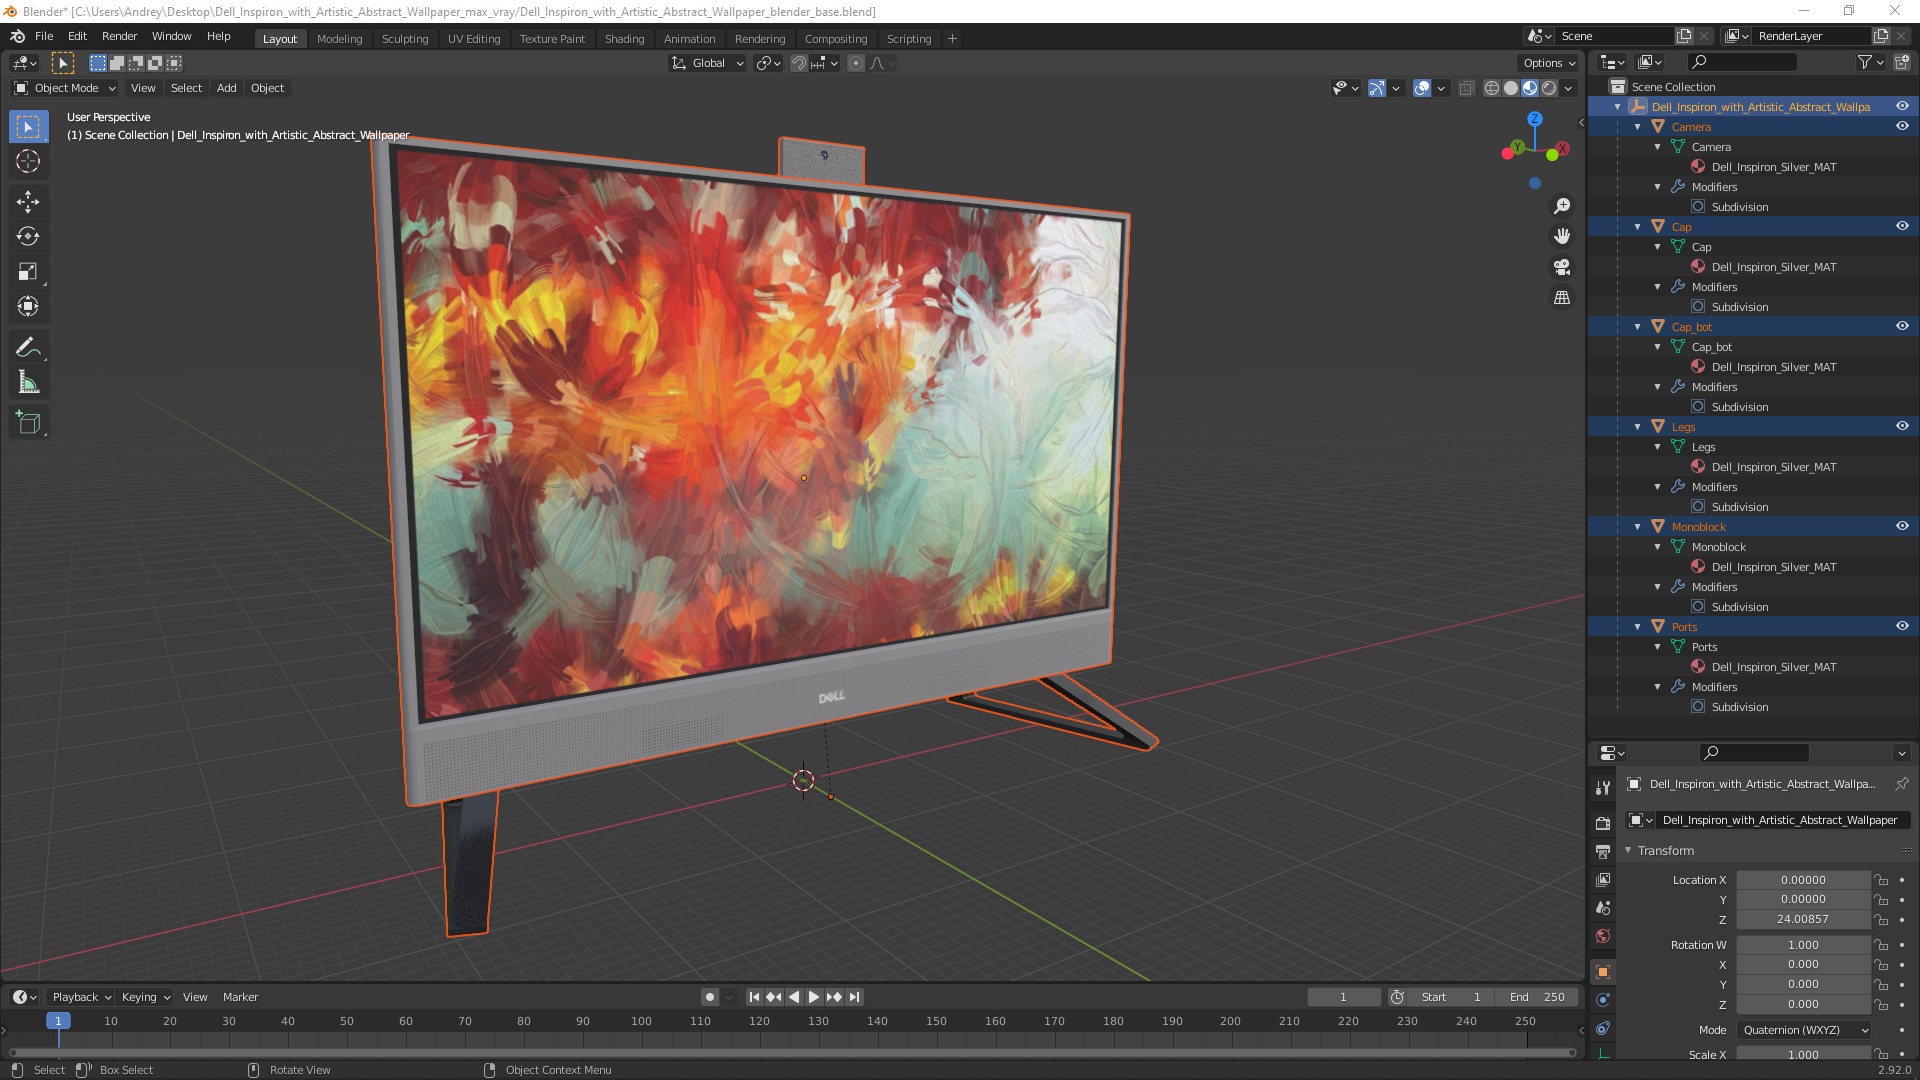Click the End frame 250 field
1920x1080 pixels.
[x=1538, y=997]
